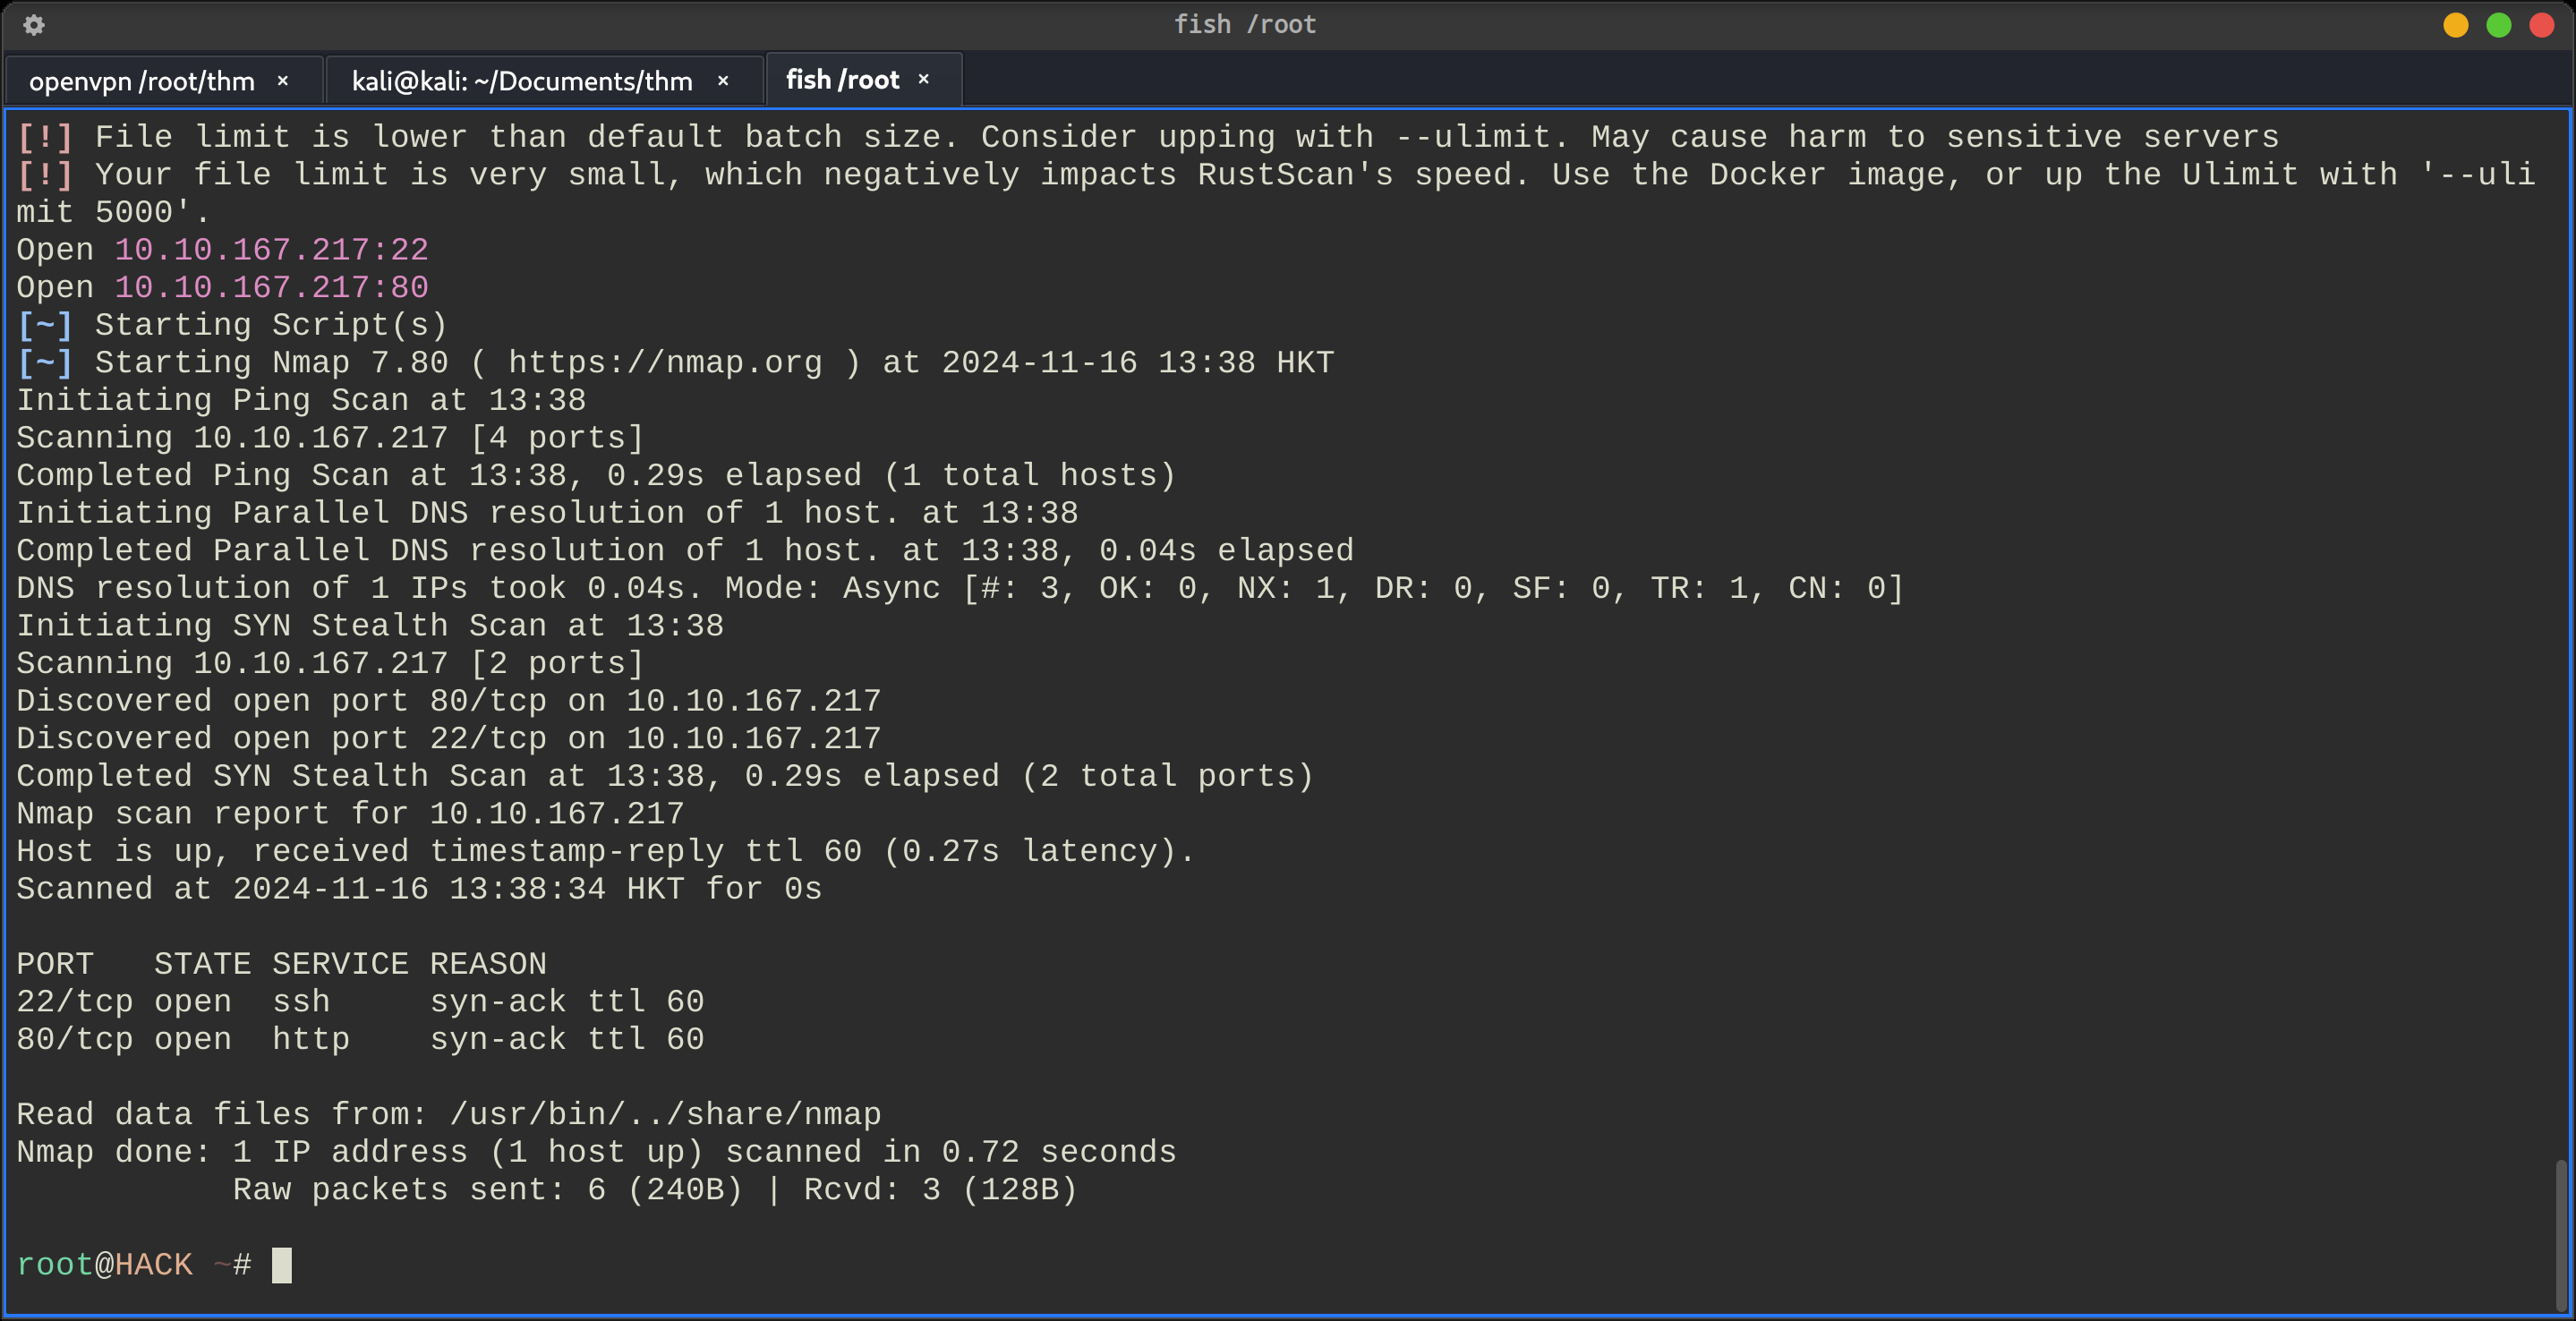The width and height of the screenshot is (2576, 1321).
Task: Click the open address 10.10.167.217:22
Action: point(271,250)
